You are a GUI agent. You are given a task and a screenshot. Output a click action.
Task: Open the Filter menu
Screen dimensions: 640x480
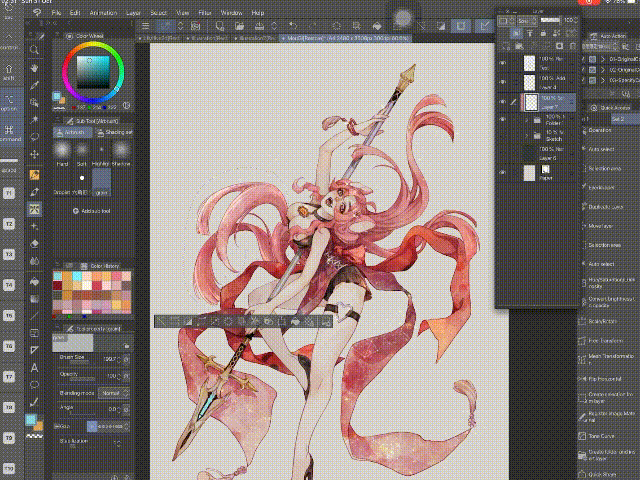pos(205,13)
